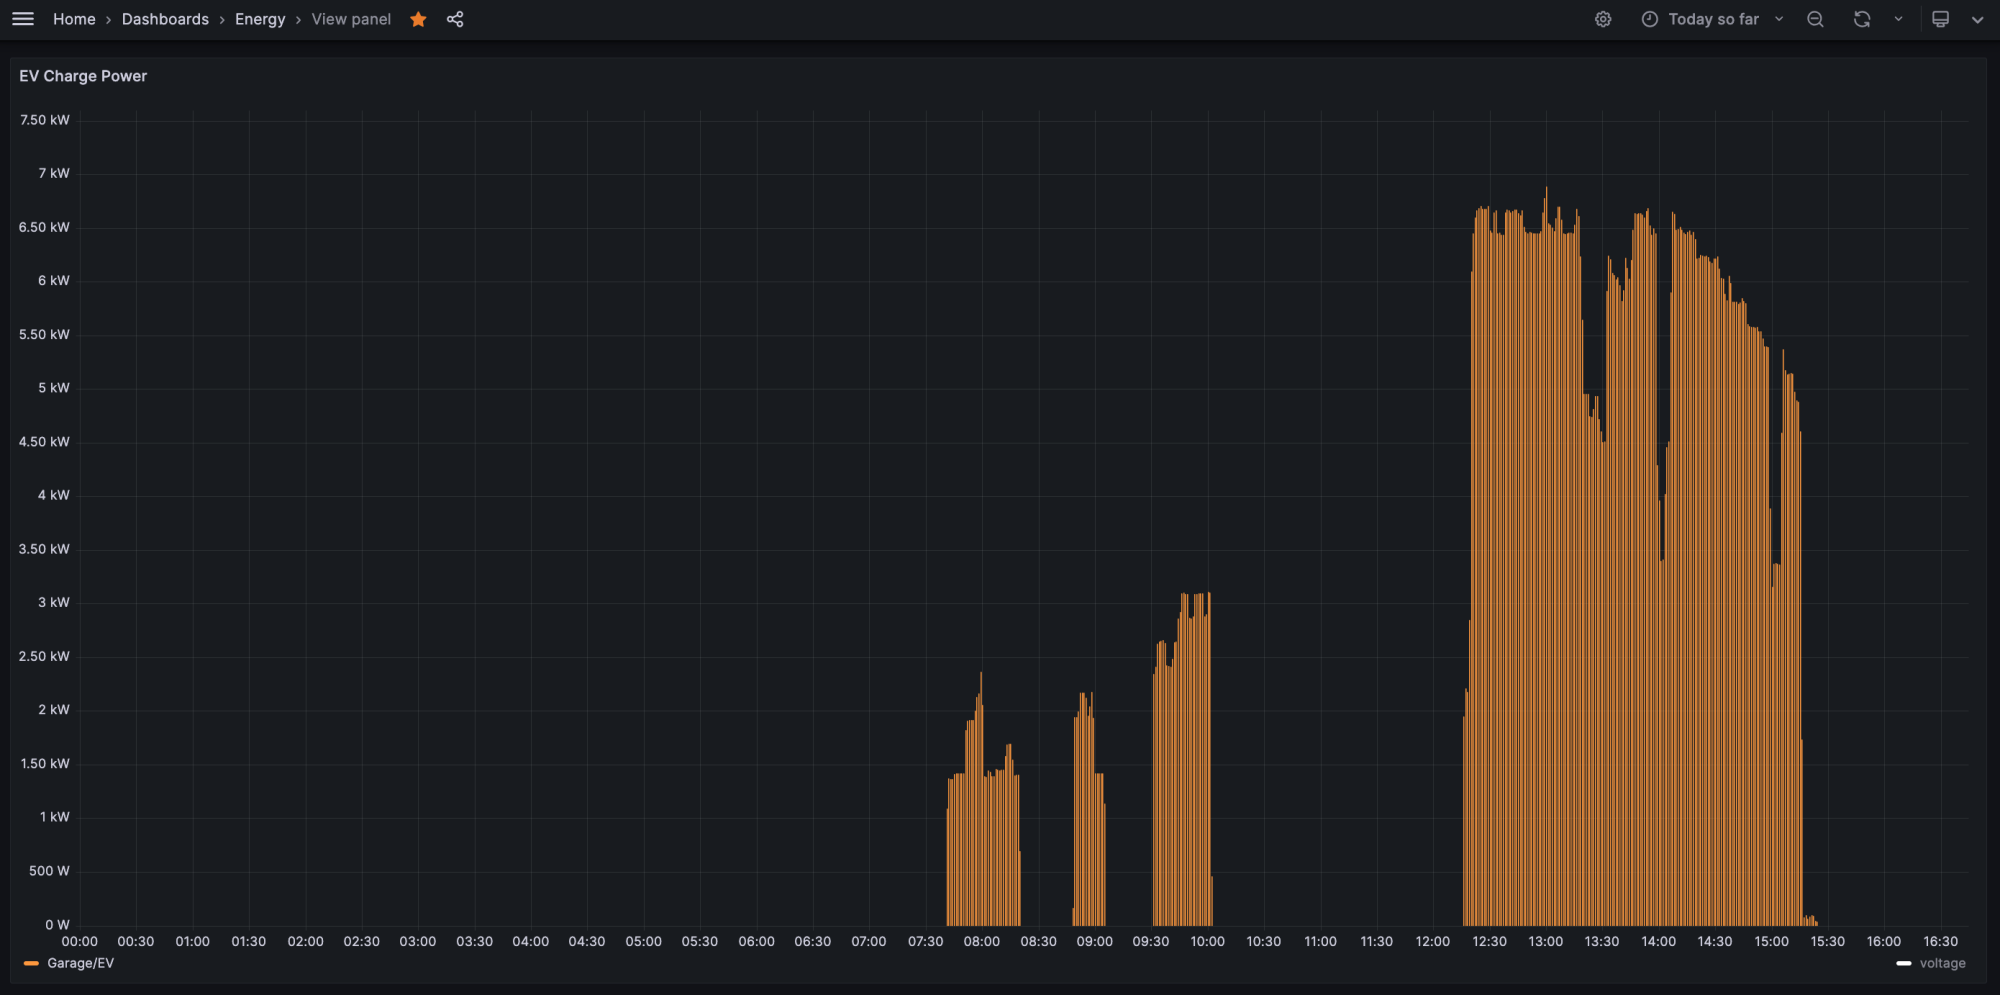
Task: Share the dashboard panel
Action: tap(455, 19)
